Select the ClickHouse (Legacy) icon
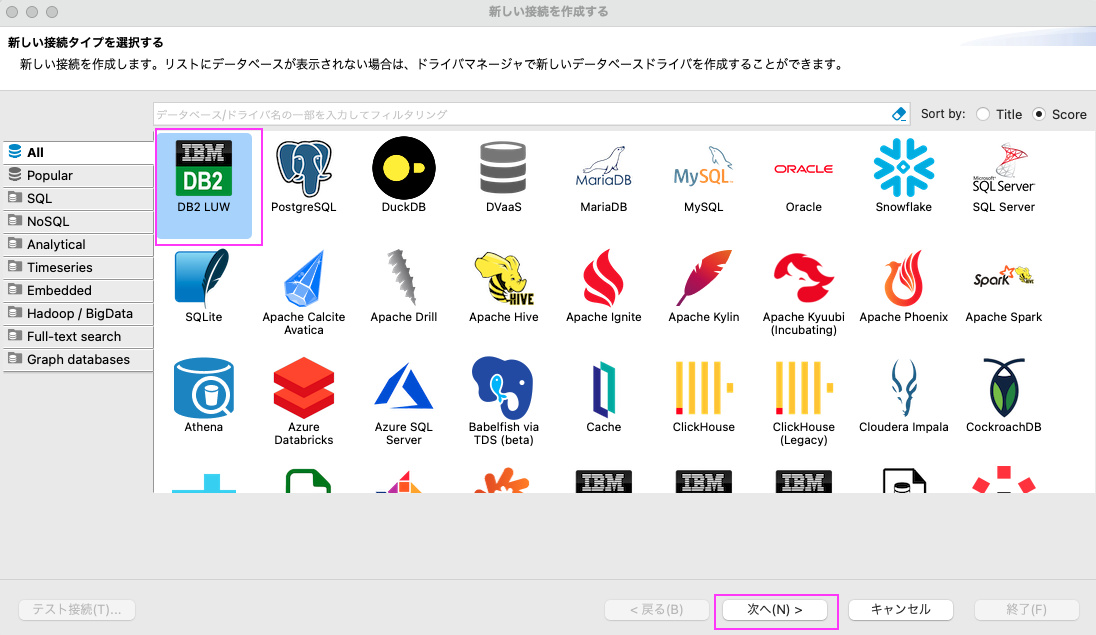 (803, 388)
